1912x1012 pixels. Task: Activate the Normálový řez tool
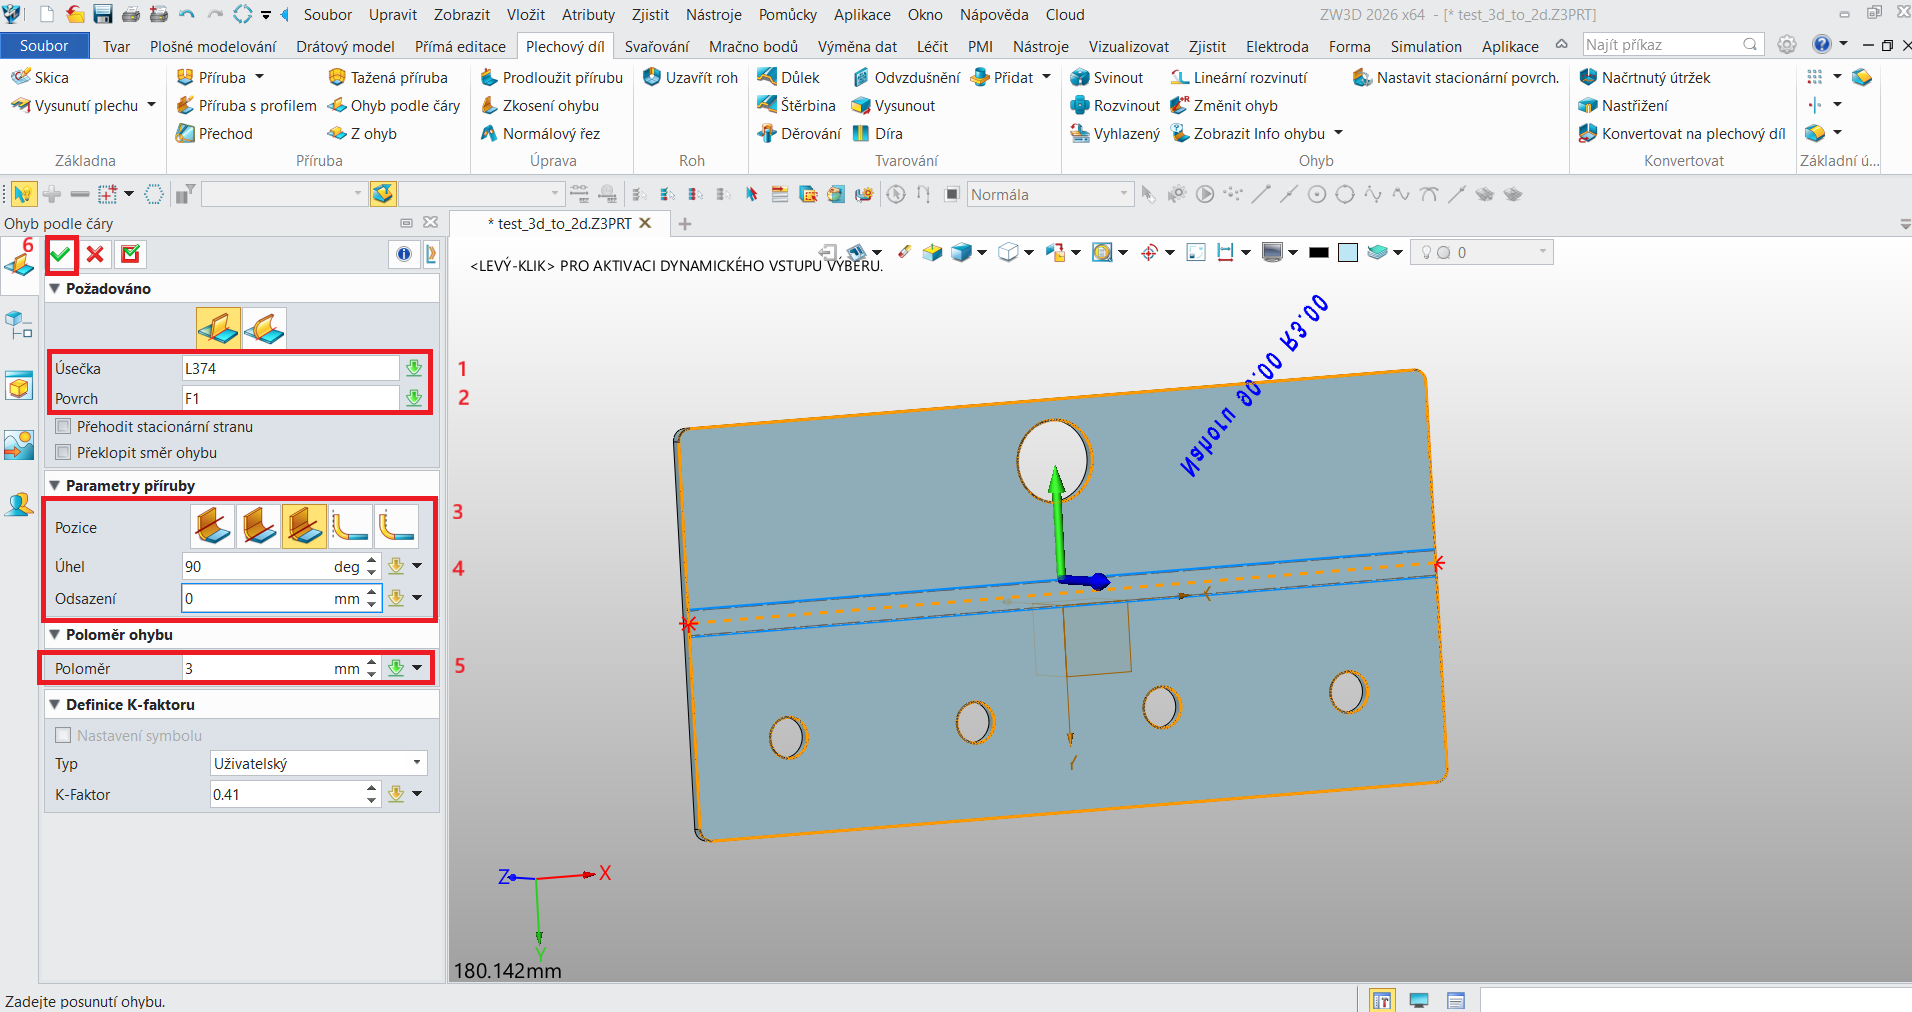click(540, 133)
